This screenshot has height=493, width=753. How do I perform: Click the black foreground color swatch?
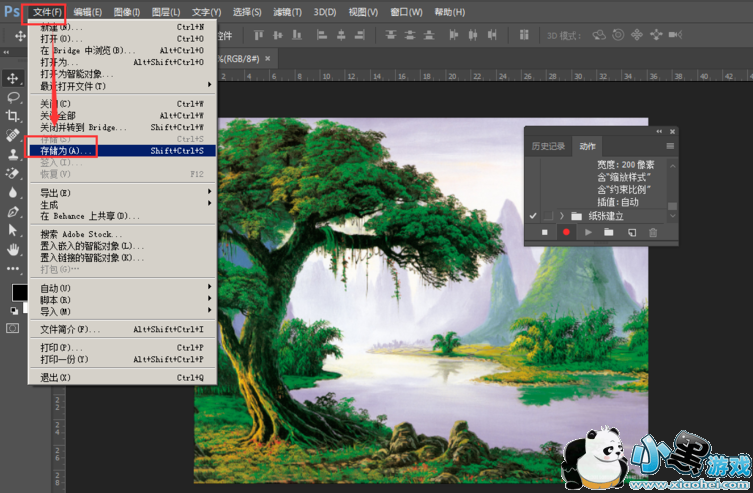pyautogui.click(x=19, y=292)
